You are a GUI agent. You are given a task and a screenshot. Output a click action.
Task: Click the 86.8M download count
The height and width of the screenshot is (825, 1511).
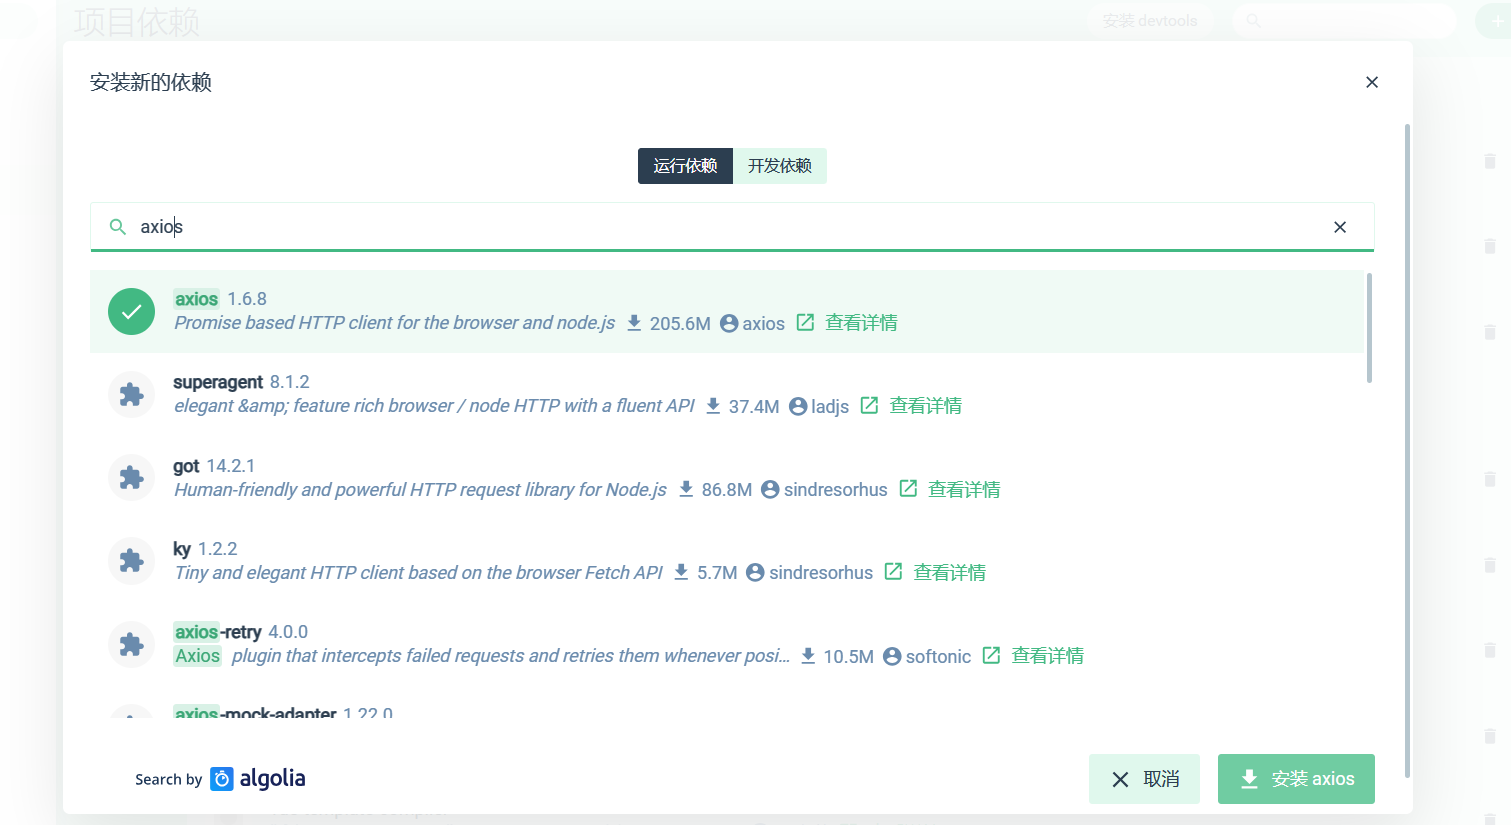click(727, 489)
